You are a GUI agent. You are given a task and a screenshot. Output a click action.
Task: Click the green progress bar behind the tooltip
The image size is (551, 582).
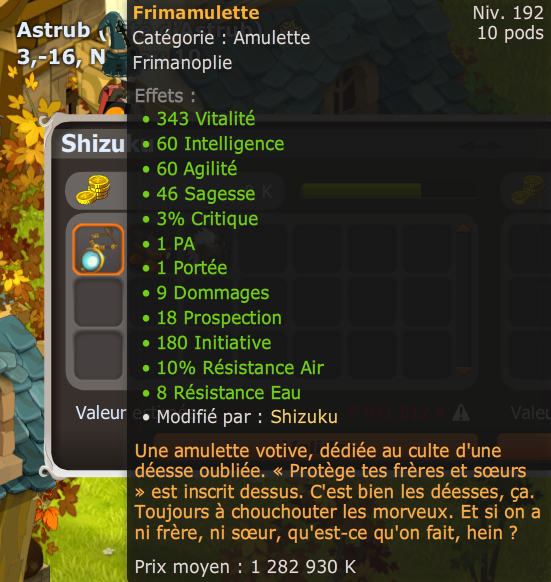[361, 190]
